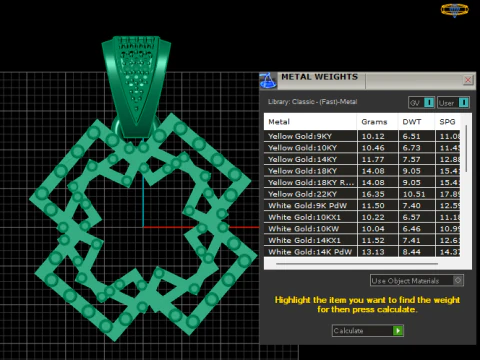This screenshot has height=360, width=480.
Task: Click the horizontal scrollbar under metals list
Action: (357, 264)
